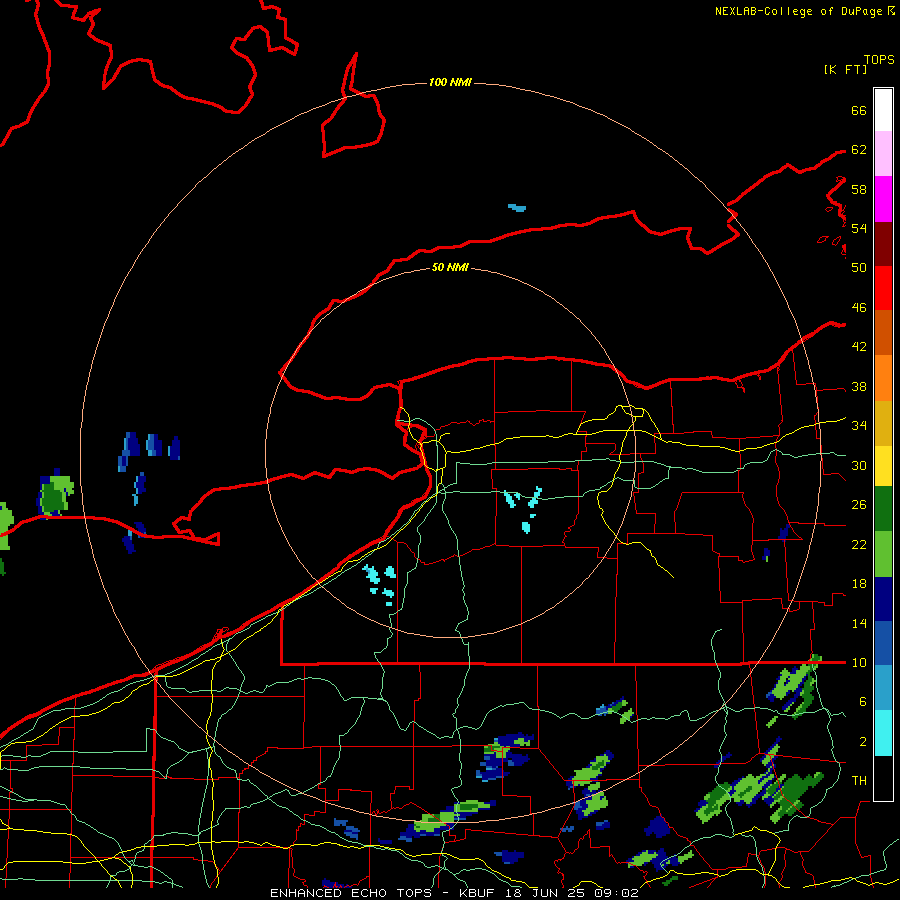900x900 pixels.
Task: Select the light blue legend swatch
Action: (883, 687)
